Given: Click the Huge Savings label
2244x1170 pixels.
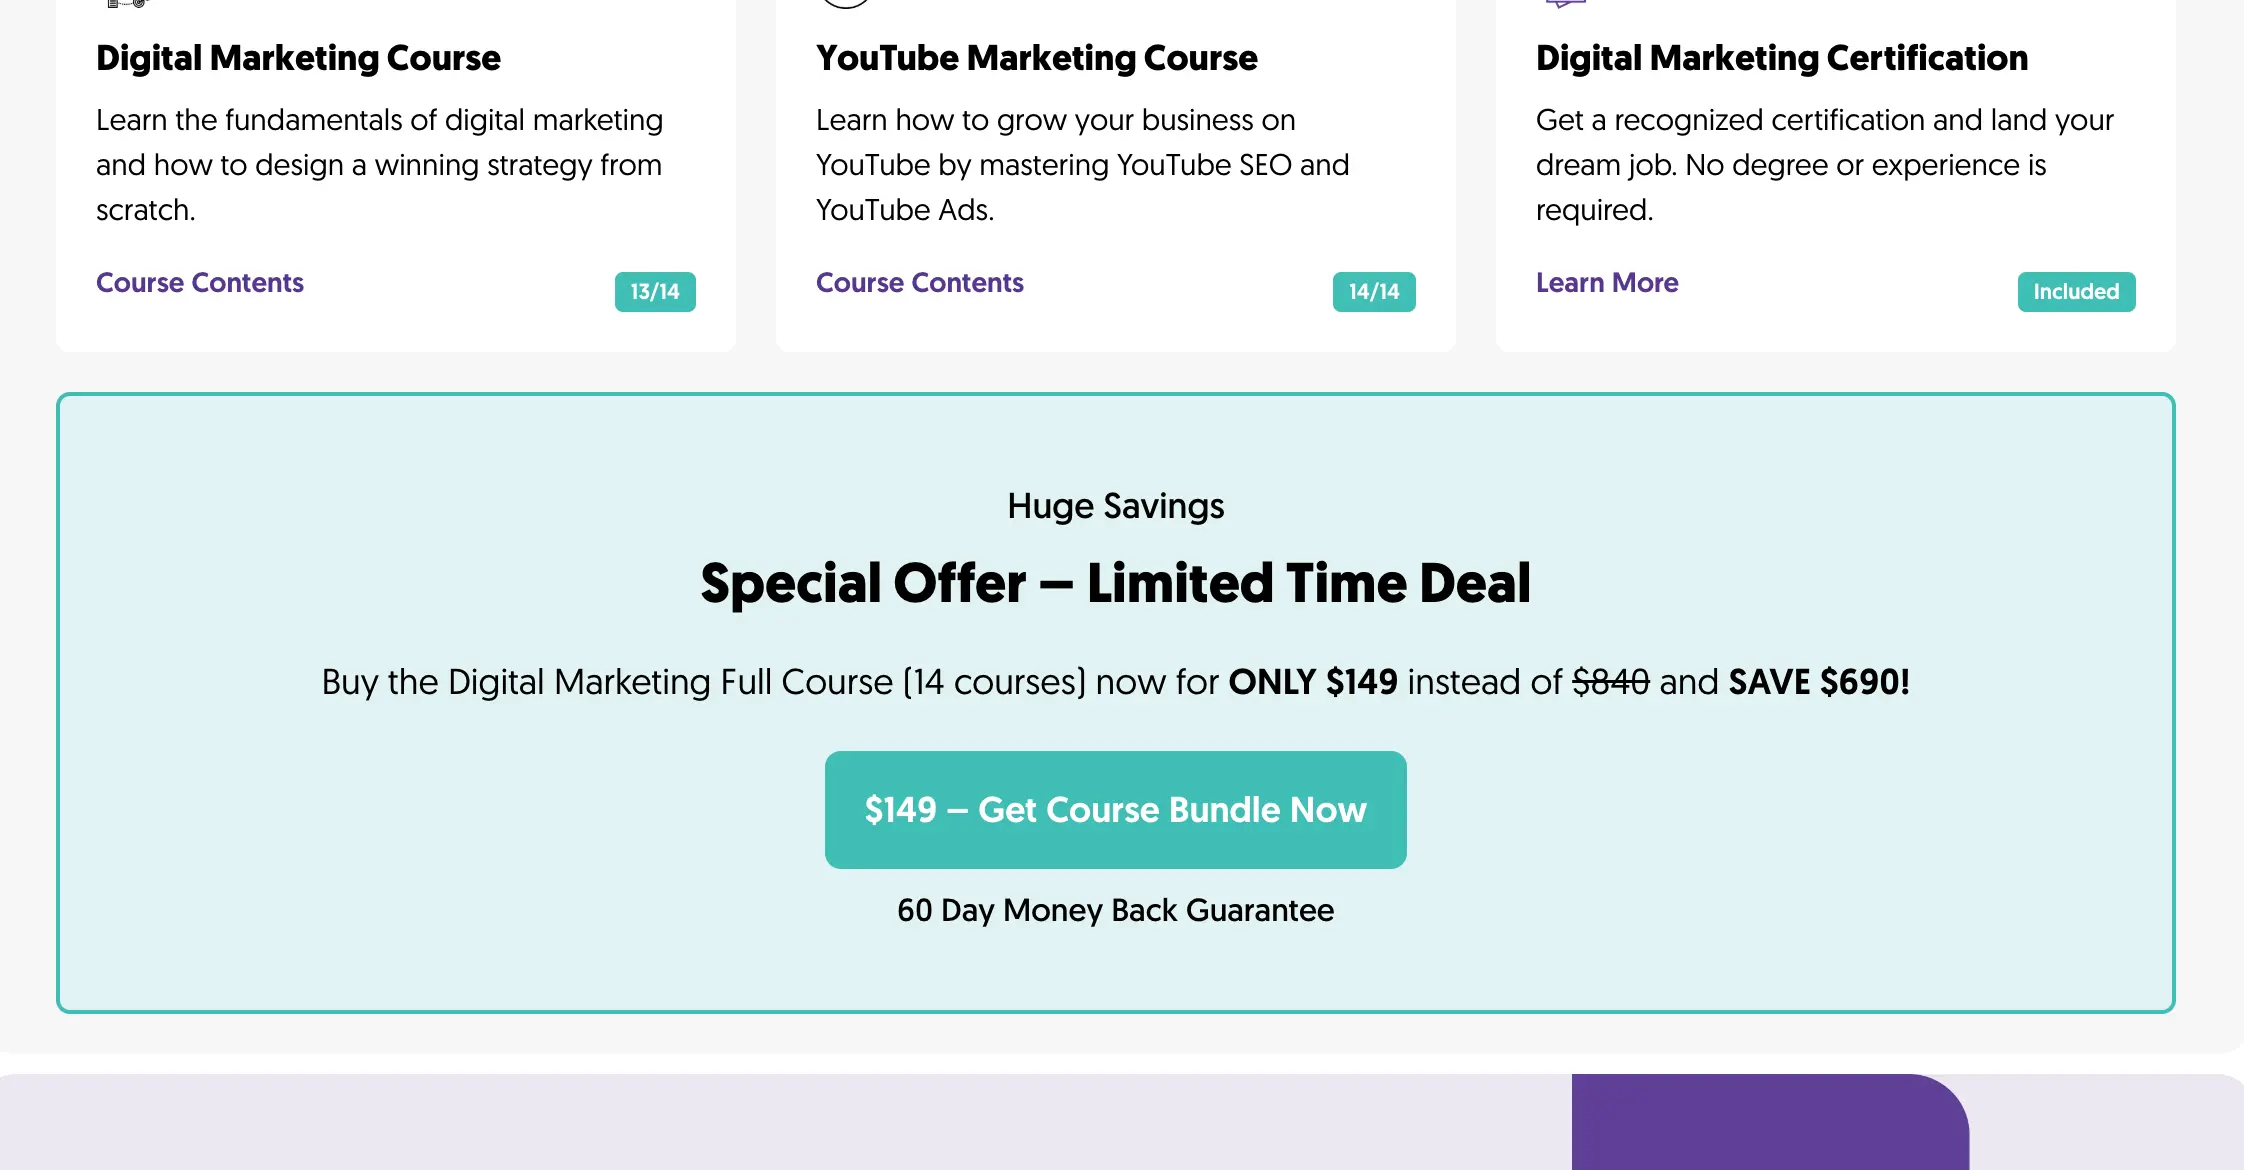Looking at the screenshot, I should coord(1115,506).
